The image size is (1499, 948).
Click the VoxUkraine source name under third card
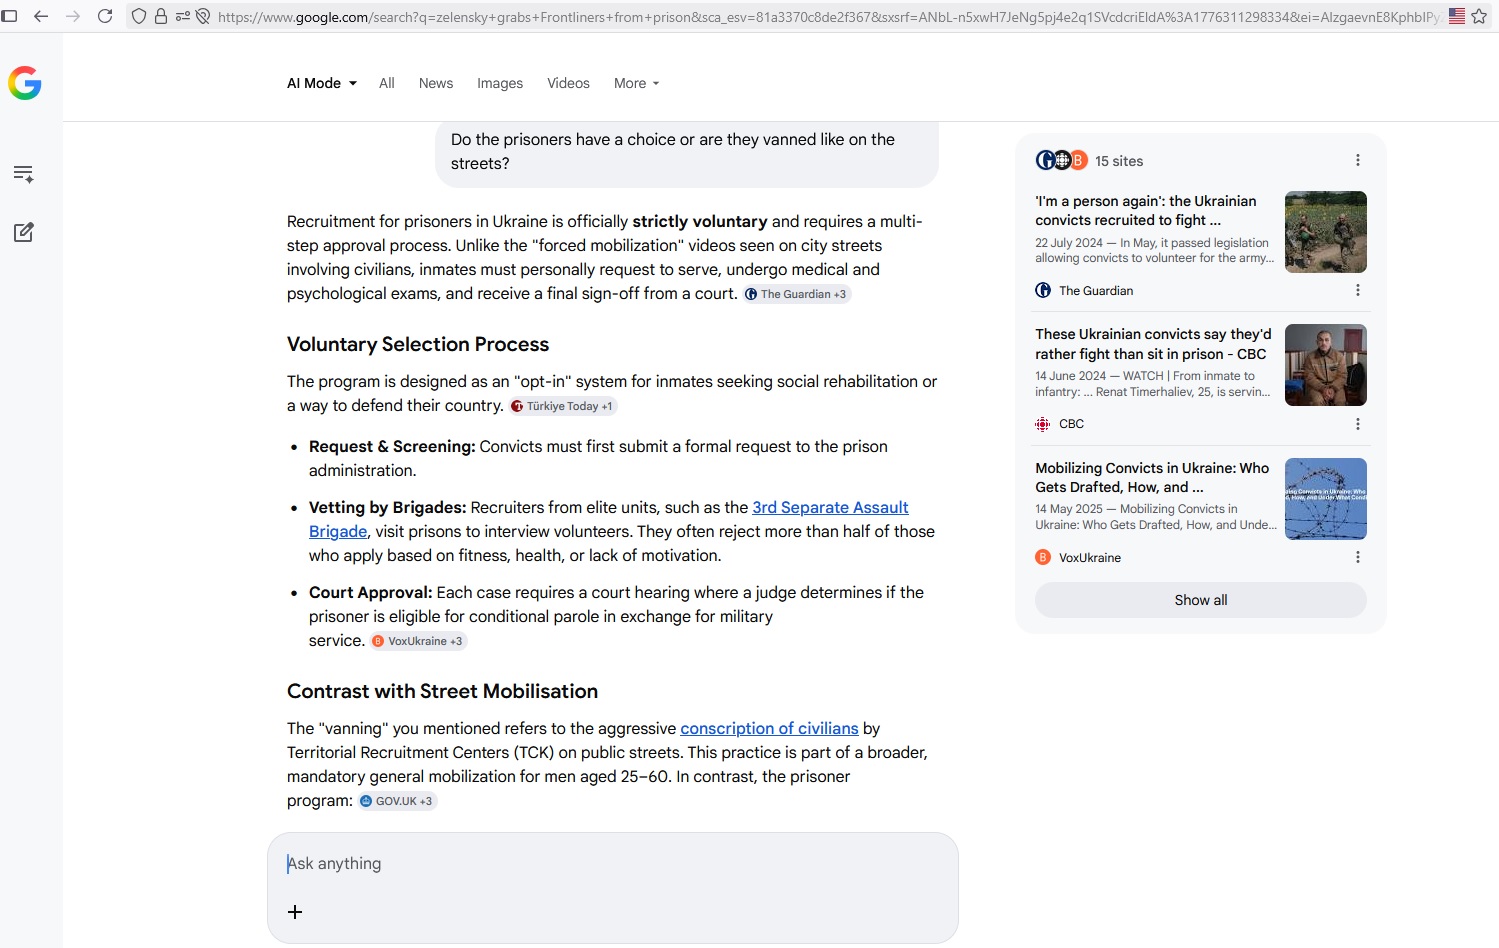(1090, 558)
